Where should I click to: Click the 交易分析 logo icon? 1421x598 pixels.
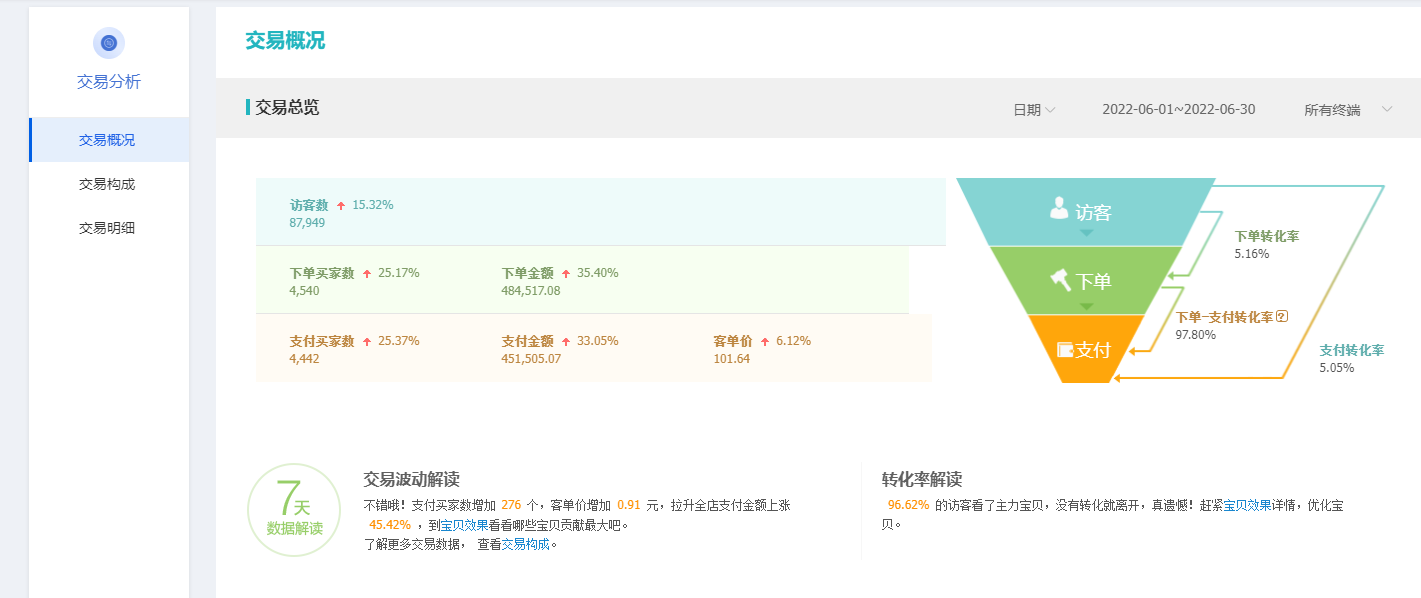109,43
